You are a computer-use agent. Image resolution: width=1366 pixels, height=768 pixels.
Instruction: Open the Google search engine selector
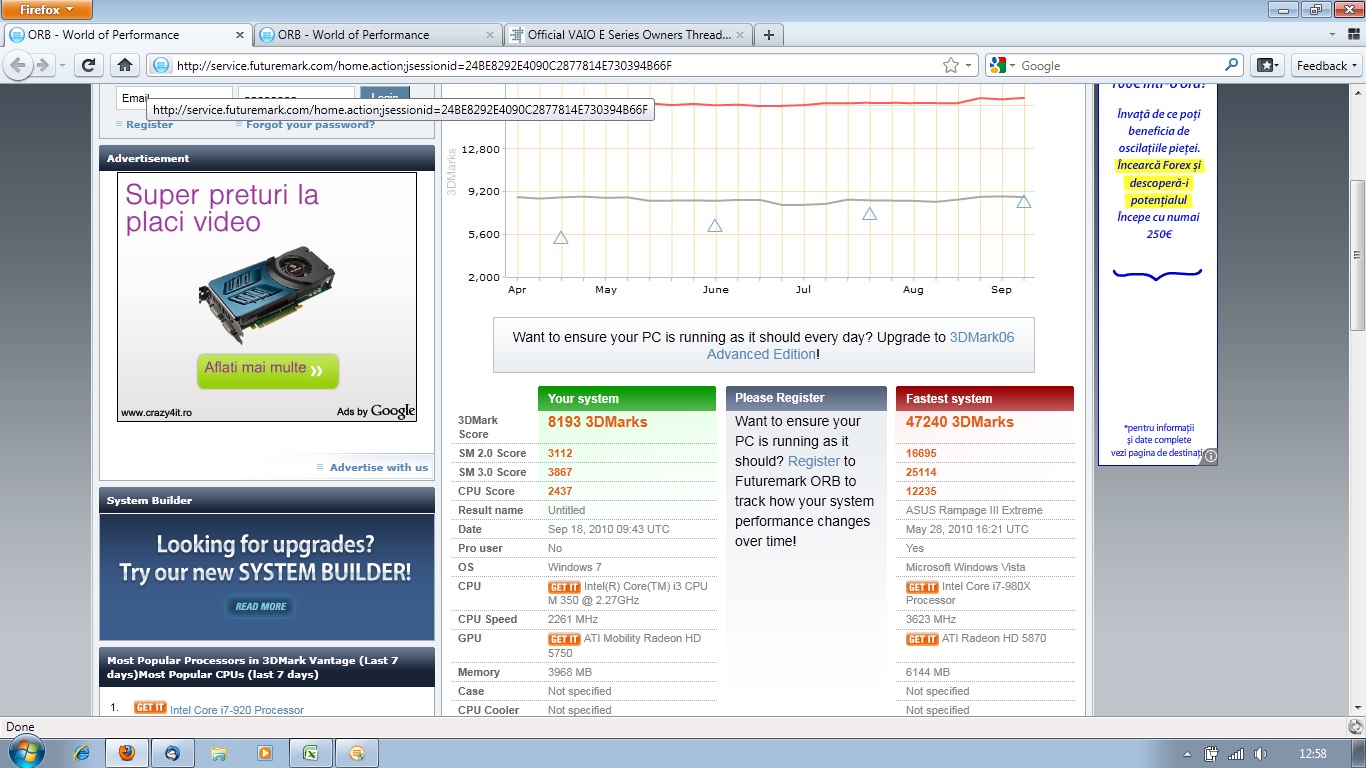tap(1003, 65)
